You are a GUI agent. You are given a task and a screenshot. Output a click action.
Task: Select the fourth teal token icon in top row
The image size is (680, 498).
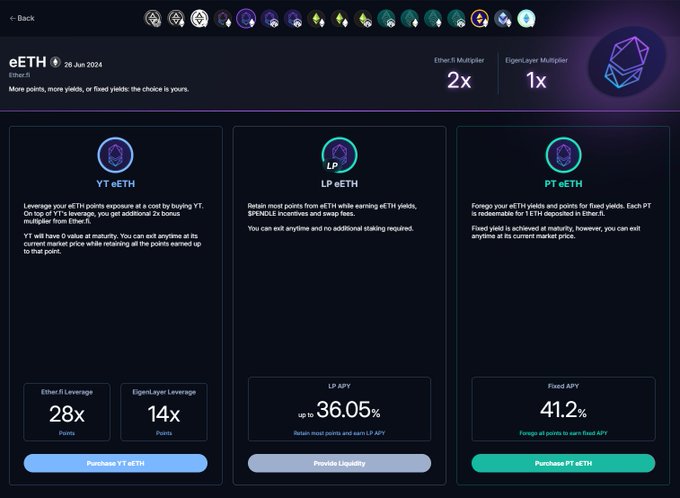456,19
